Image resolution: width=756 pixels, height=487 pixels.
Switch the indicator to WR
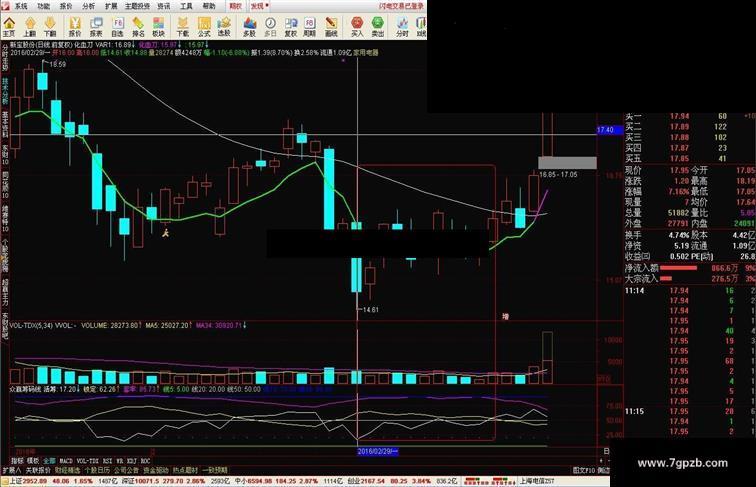click(119, 461)
